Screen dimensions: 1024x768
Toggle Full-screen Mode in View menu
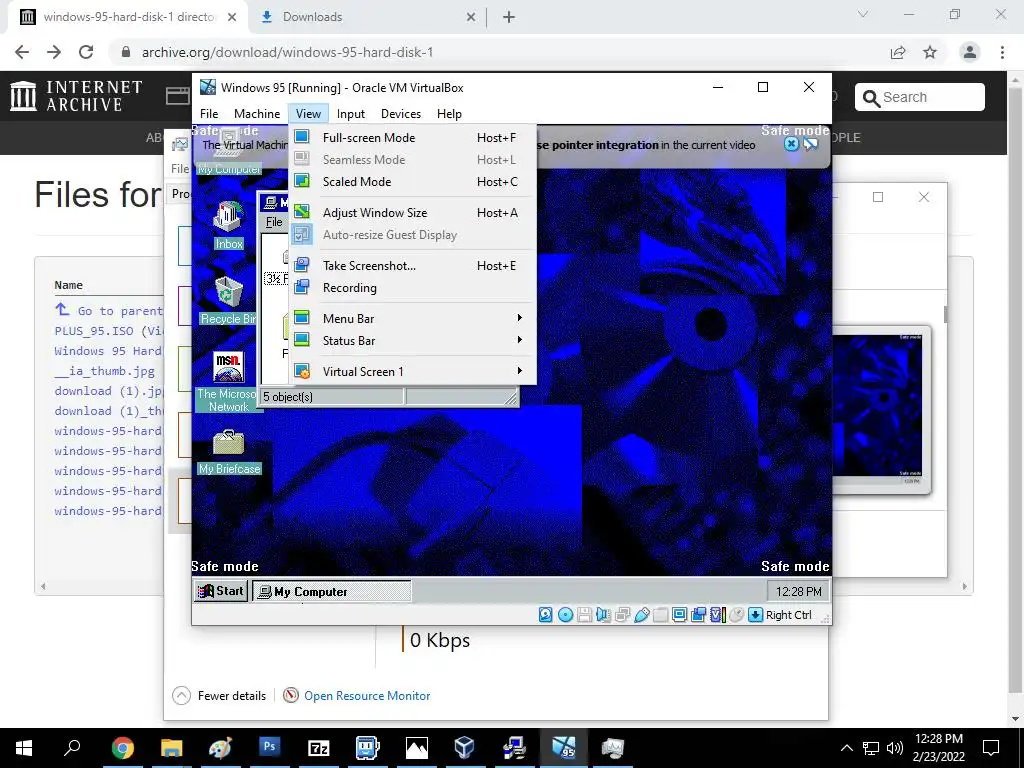(413, 138)
